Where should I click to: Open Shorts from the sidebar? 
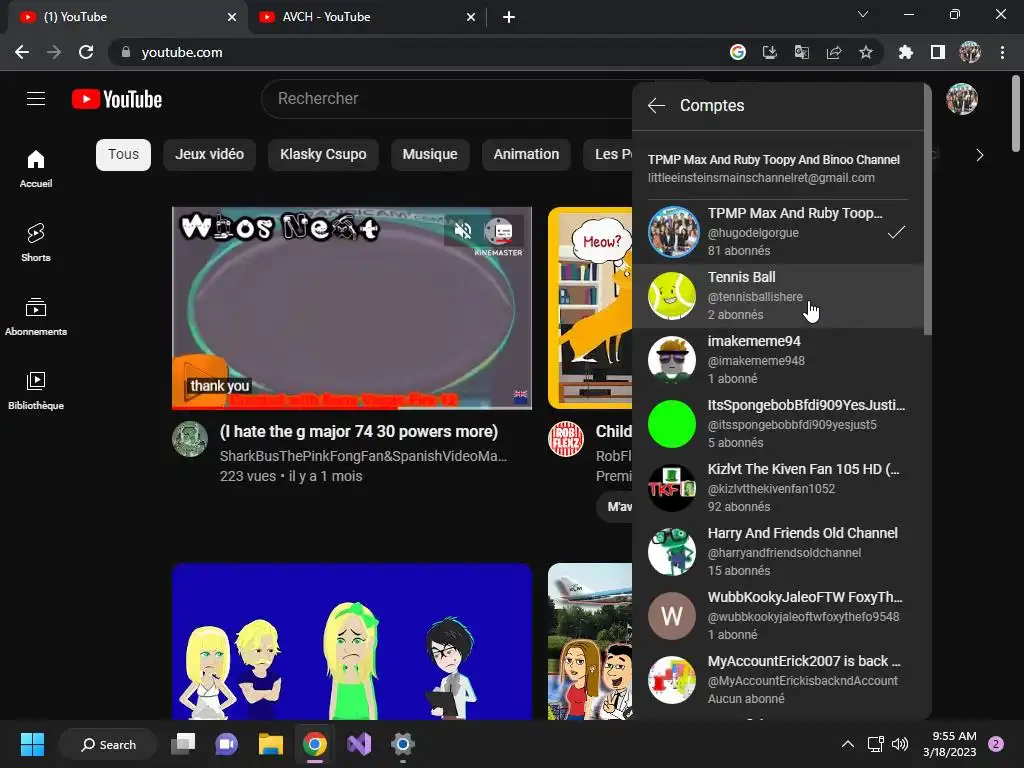(x=36, y=242)
